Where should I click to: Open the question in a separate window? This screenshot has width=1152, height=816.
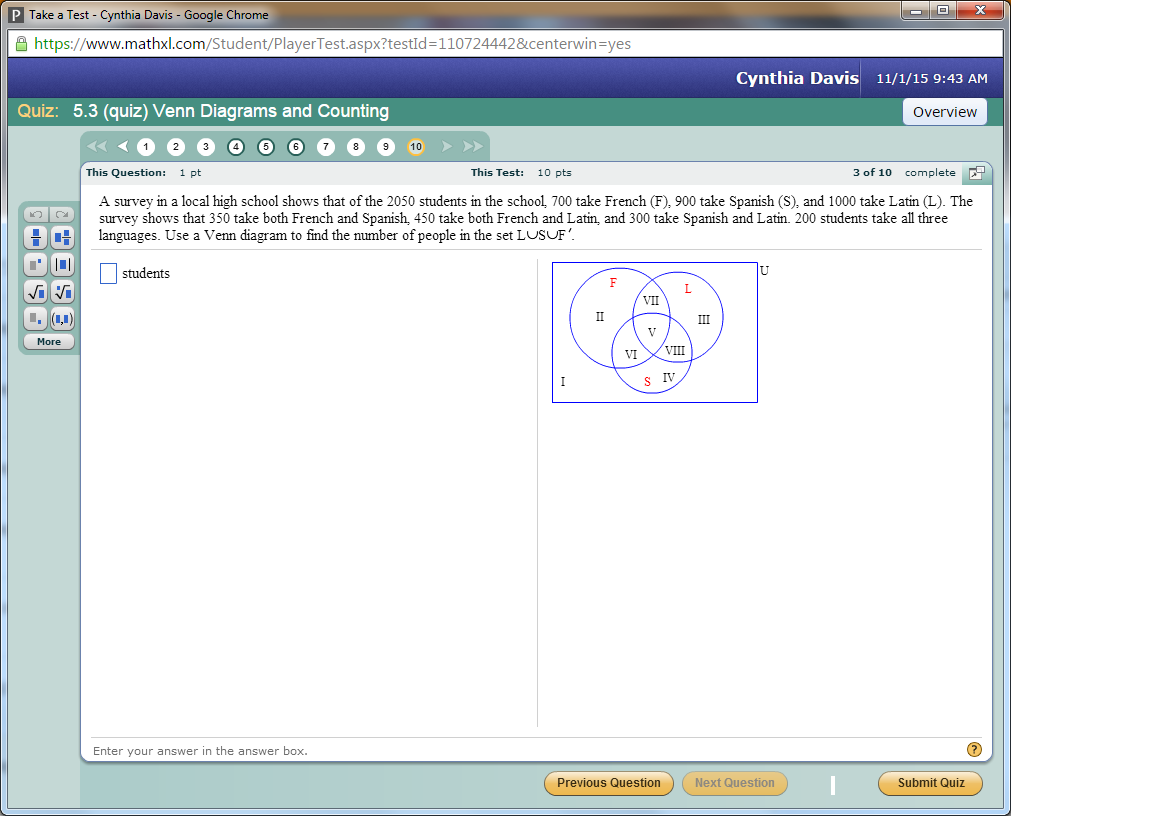976,172
